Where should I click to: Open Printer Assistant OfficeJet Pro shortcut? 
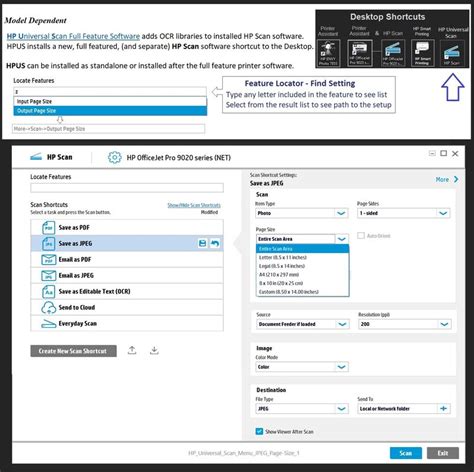(360, 53)
